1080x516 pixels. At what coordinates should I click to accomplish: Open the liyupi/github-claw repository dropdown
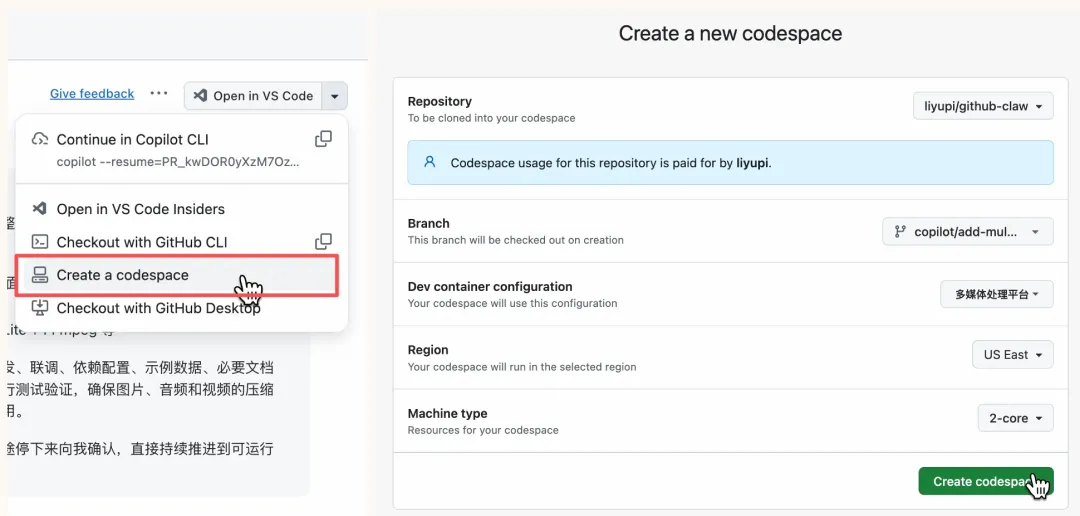(983, 106)
